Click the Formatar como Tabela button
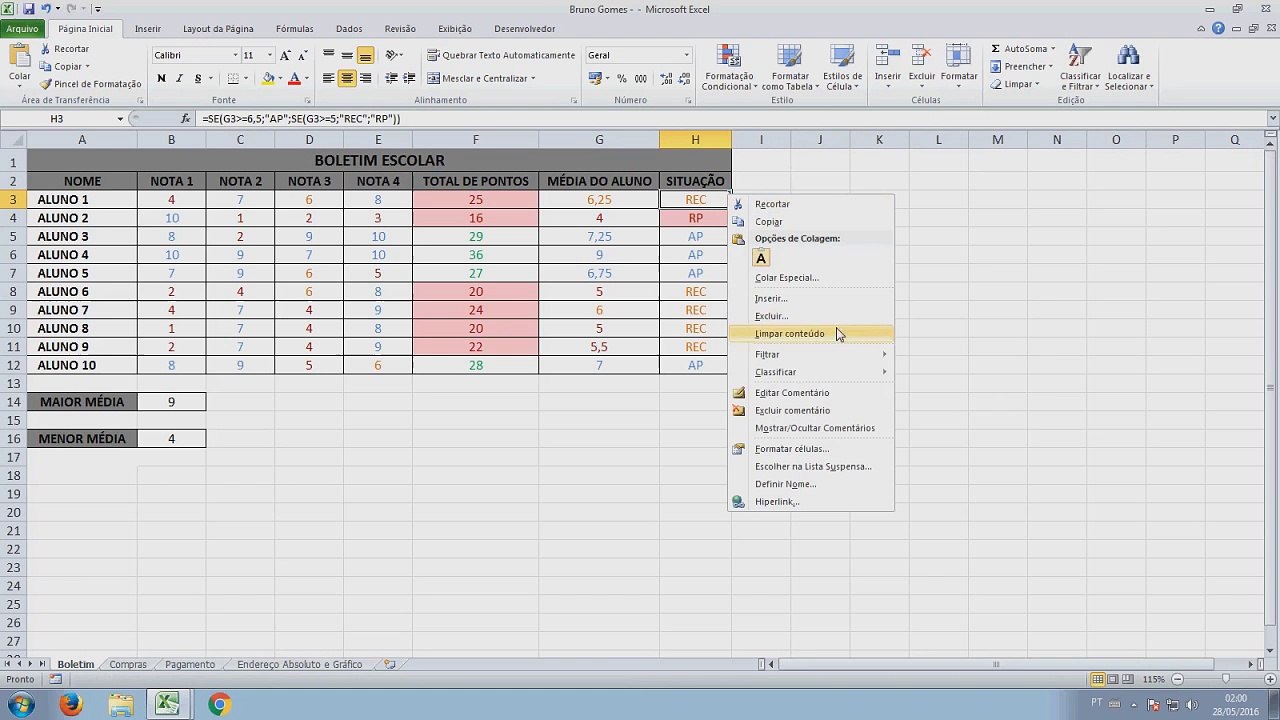The image size is (1280, 720). tap(790, 68)
